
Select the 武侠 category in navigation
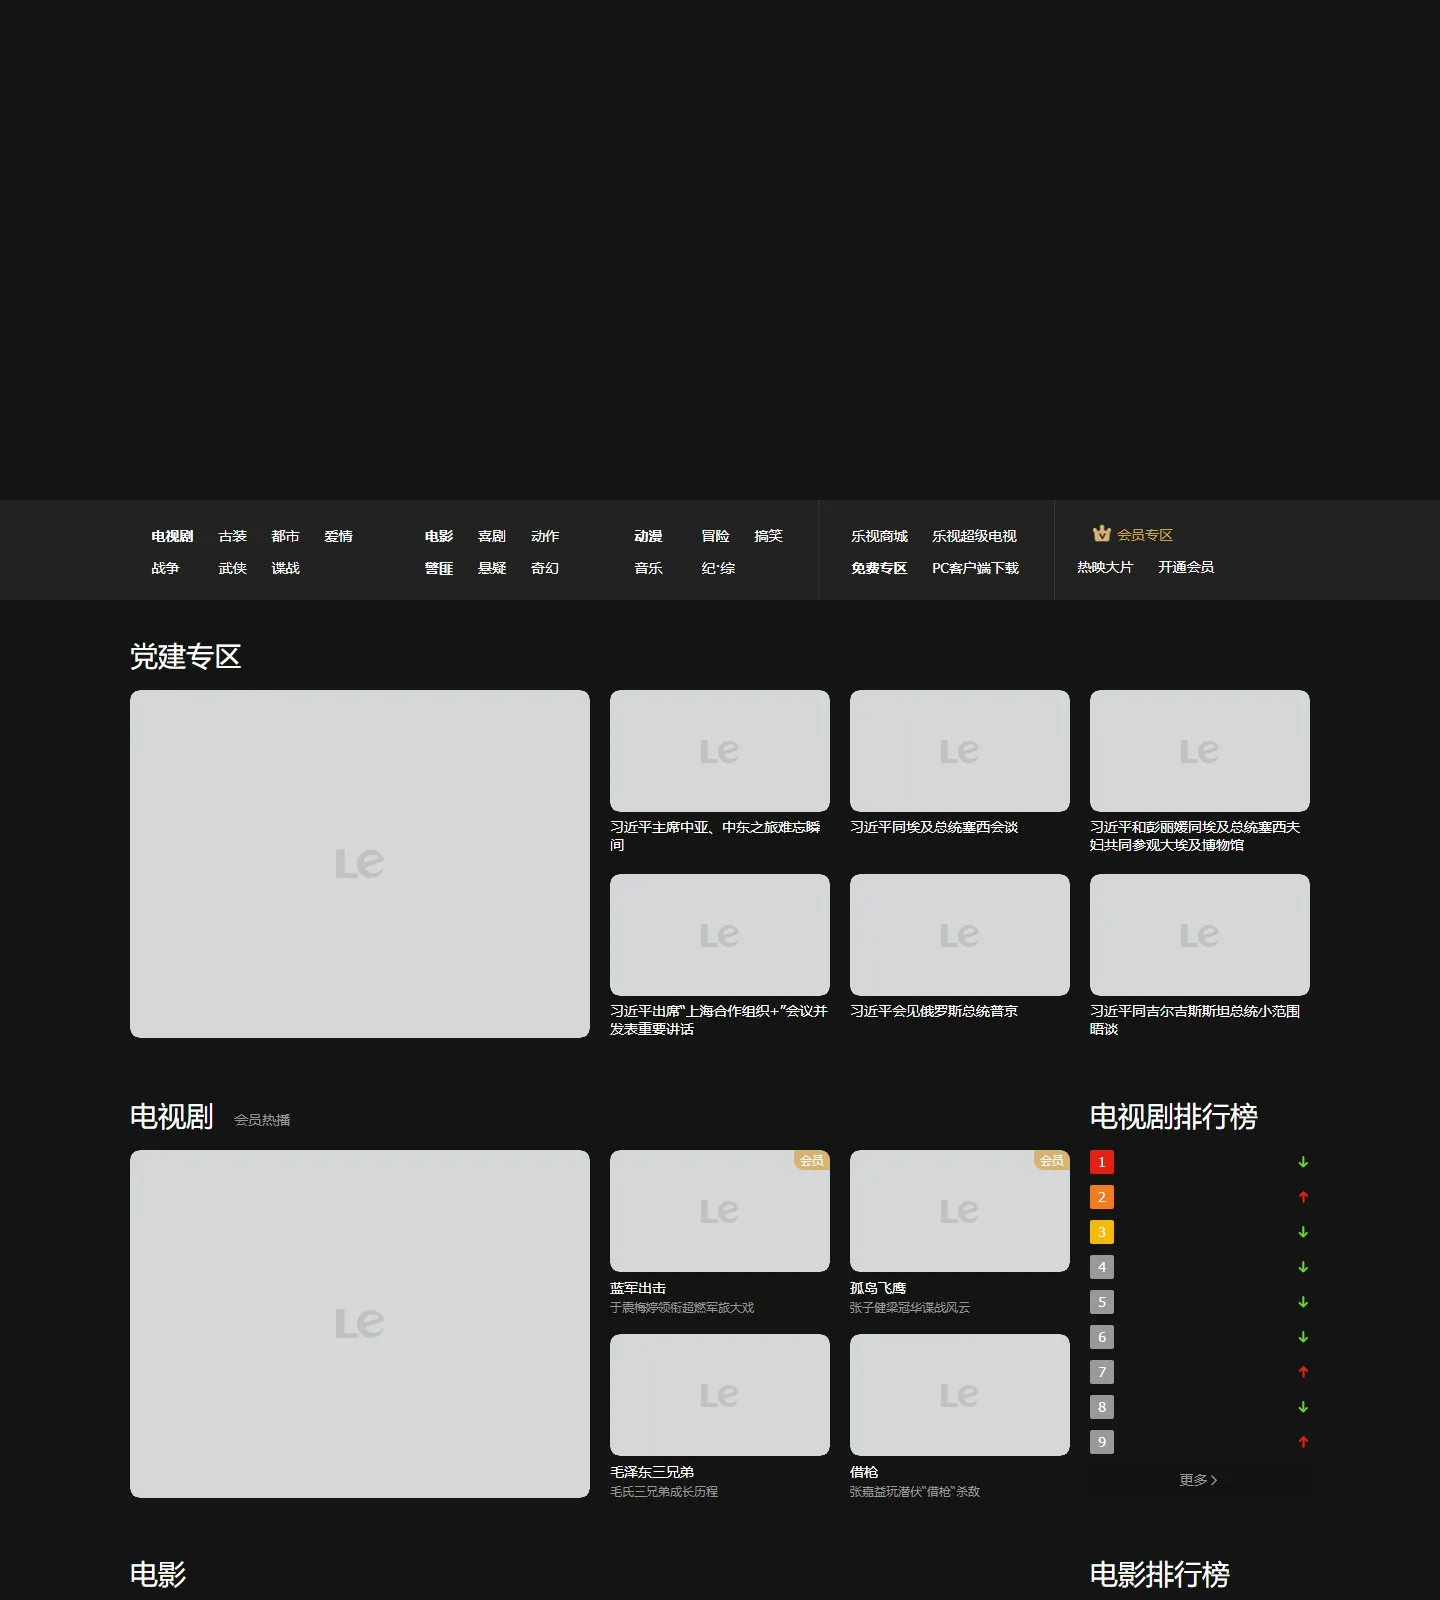tap(232, 568)
